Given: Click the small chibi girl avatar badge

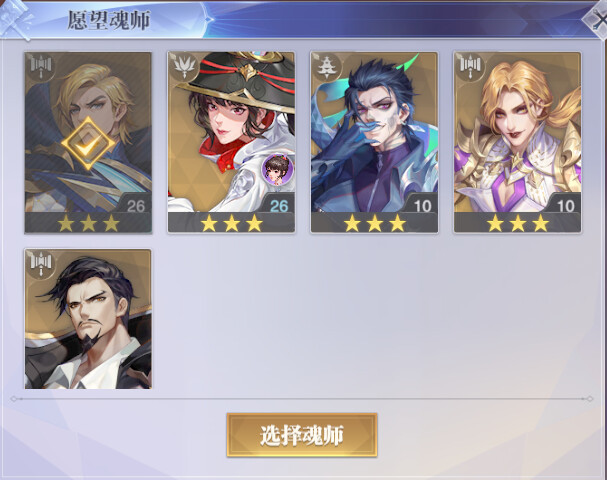Looking at the screenshot, I should point(277,169).
